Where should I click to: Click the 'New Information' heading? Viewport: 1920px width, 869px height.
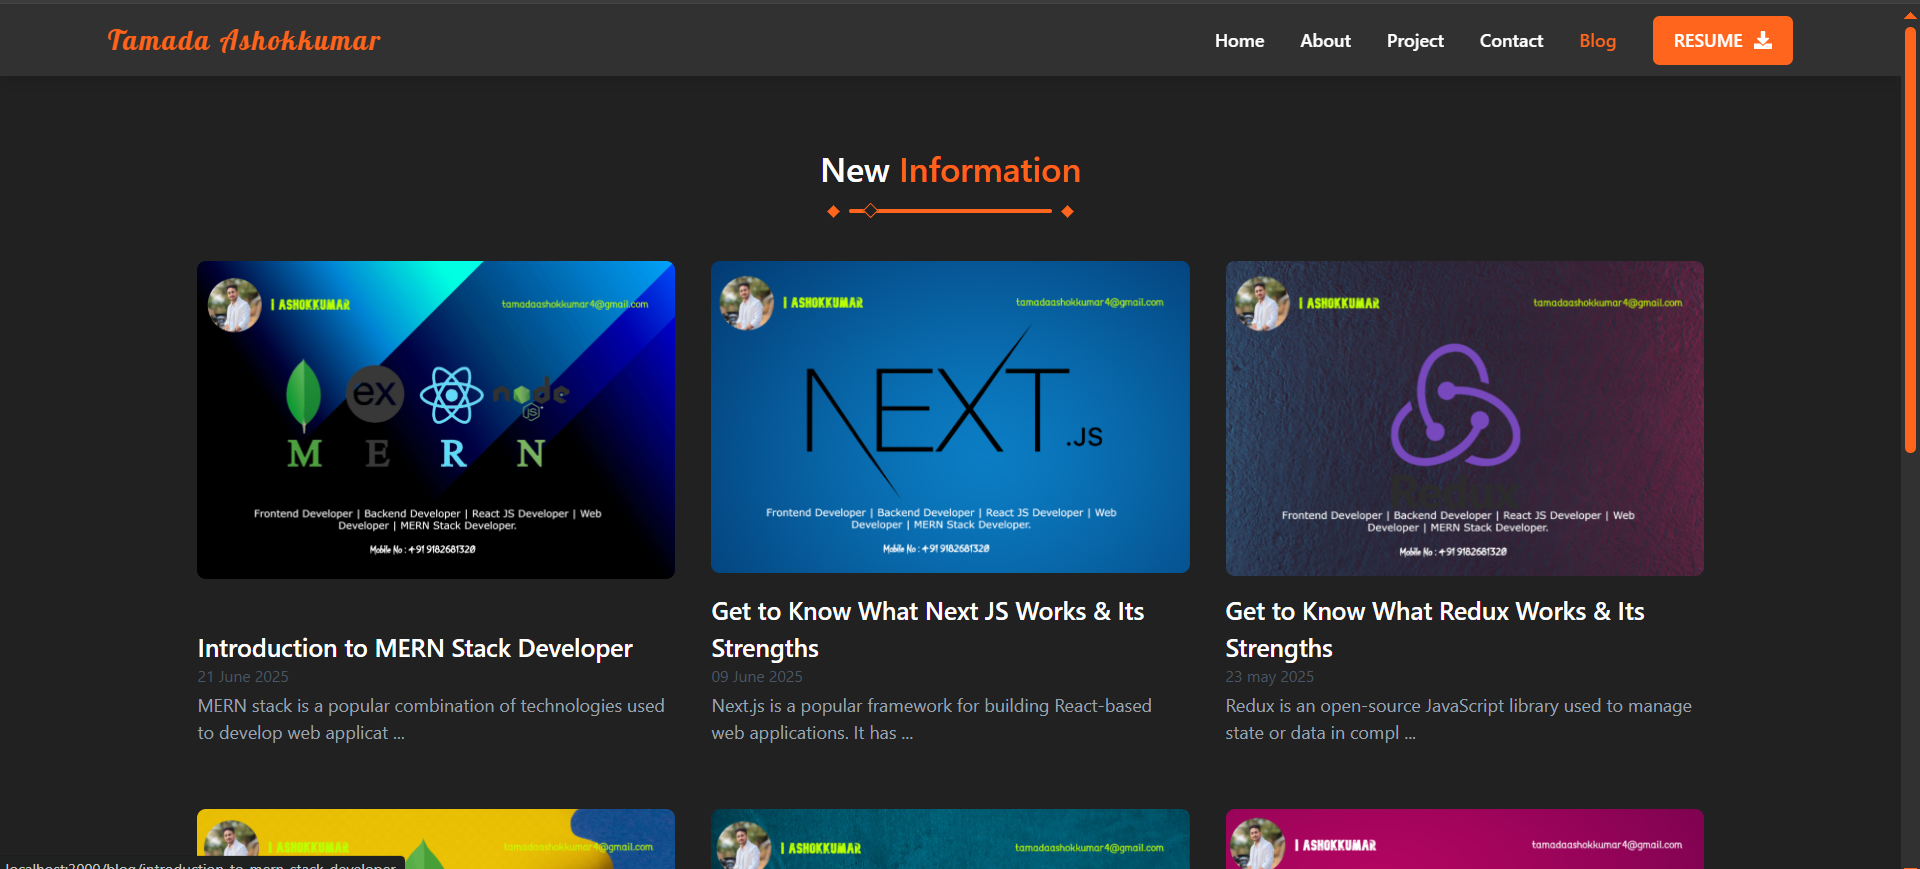coord(950,170)
